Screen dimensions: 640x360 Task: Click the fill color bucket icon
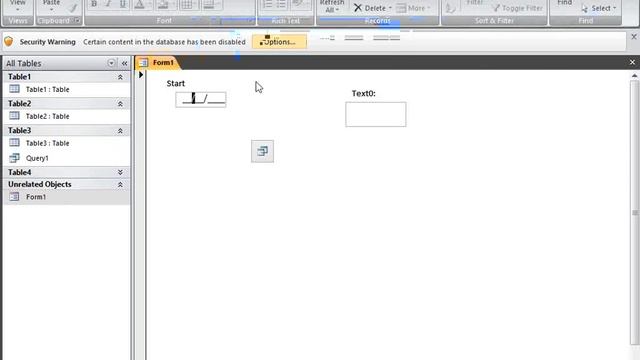pos(163,4)
